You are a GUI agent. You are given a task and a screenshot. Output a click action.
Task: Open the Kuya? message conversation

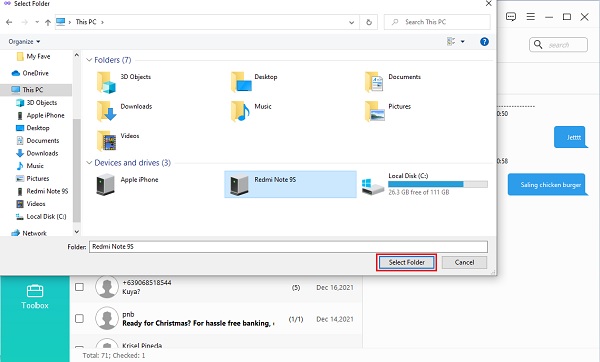click(x=216, y=287)
